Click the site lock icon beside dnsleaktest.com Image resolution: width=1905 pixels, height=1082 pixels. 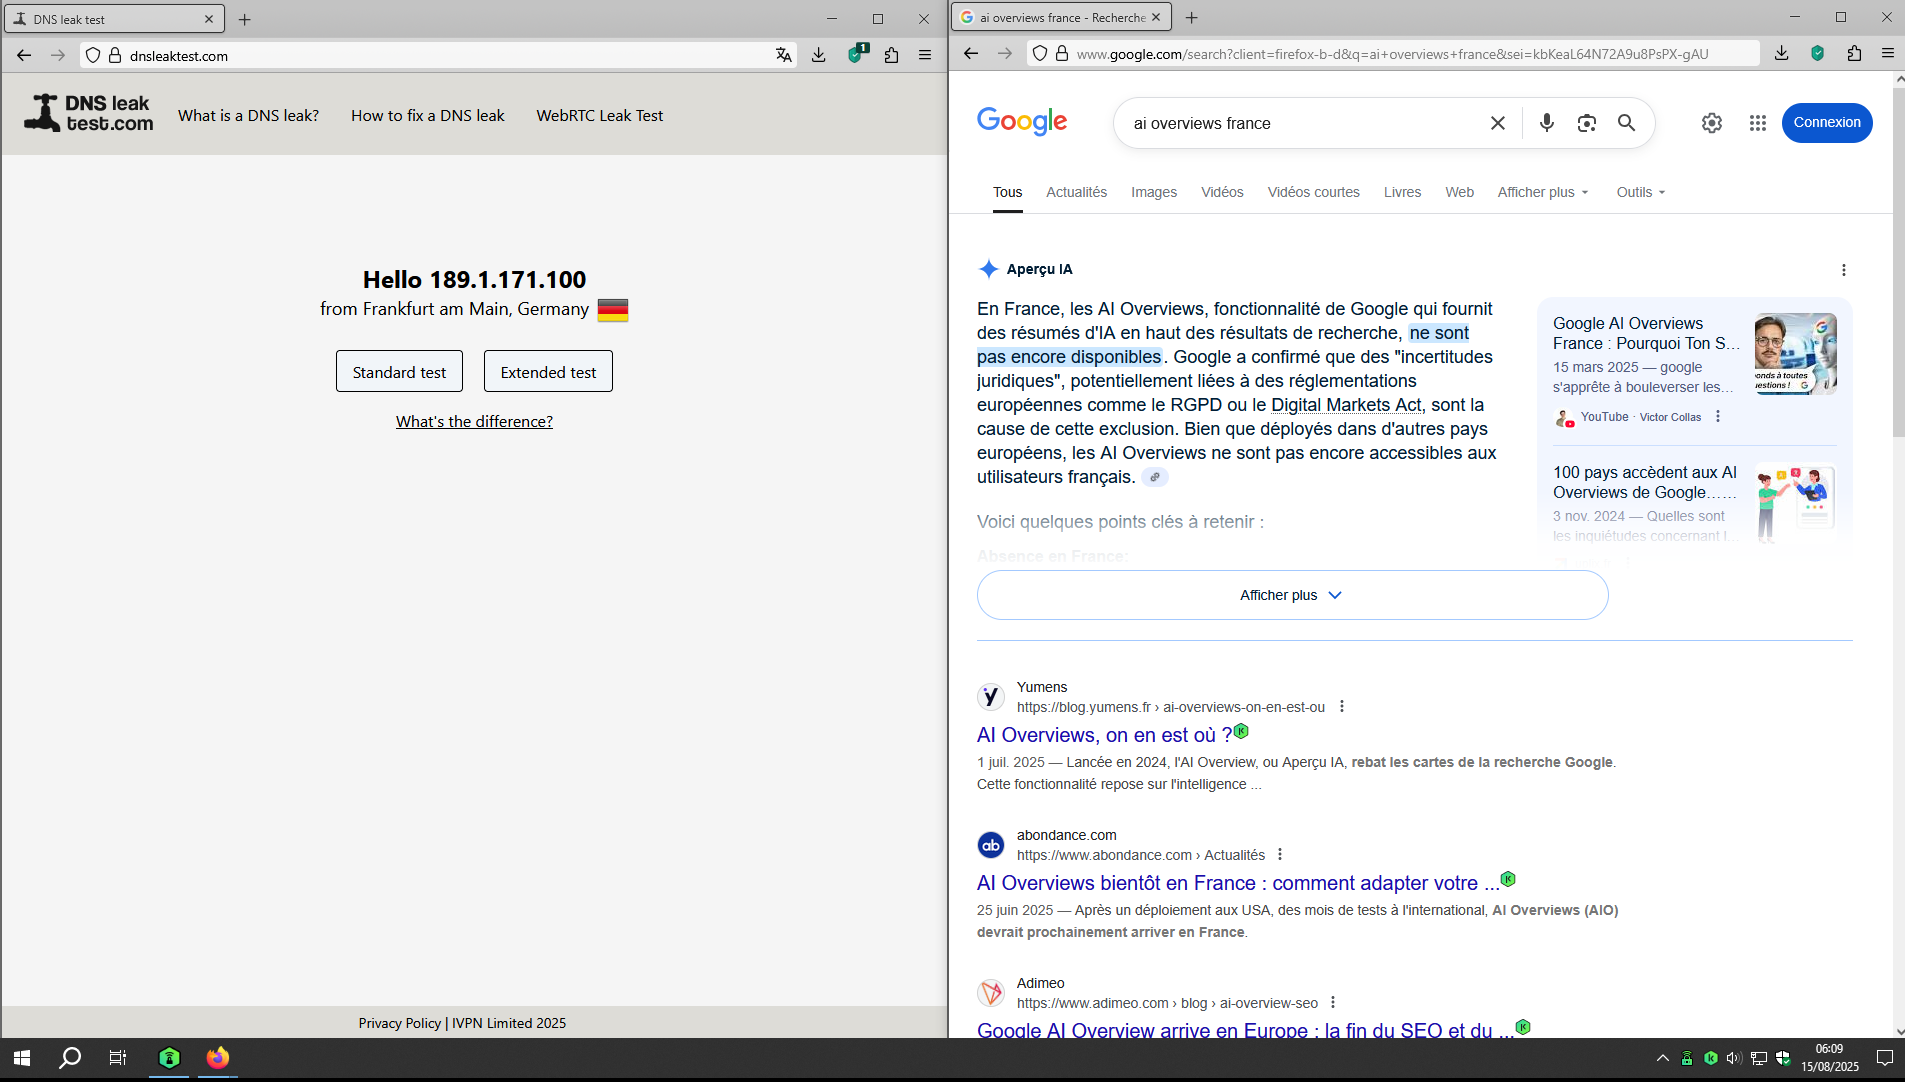tap(115, 55)
